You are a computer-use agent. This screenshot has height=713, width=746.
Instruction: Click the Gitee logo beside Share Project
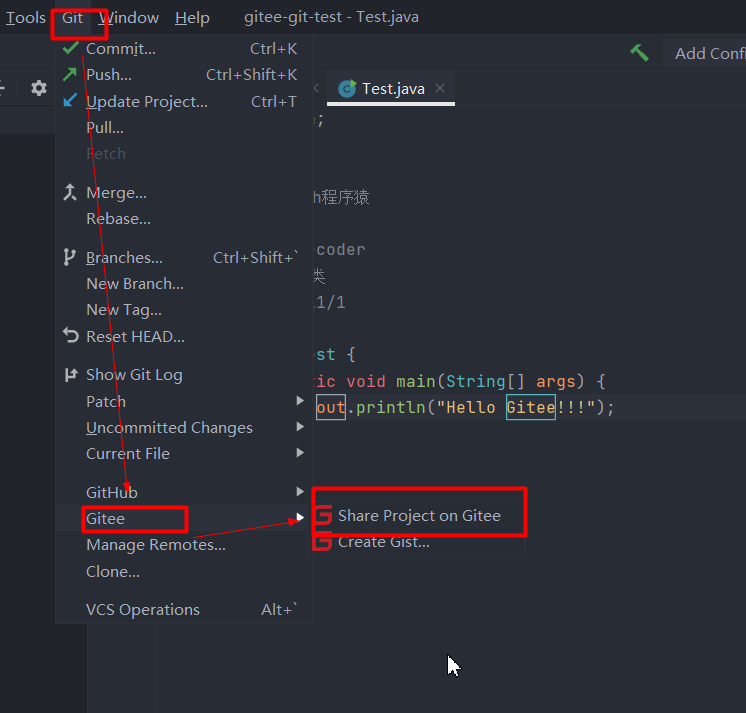pyautogui.click(x=324, y=516)
